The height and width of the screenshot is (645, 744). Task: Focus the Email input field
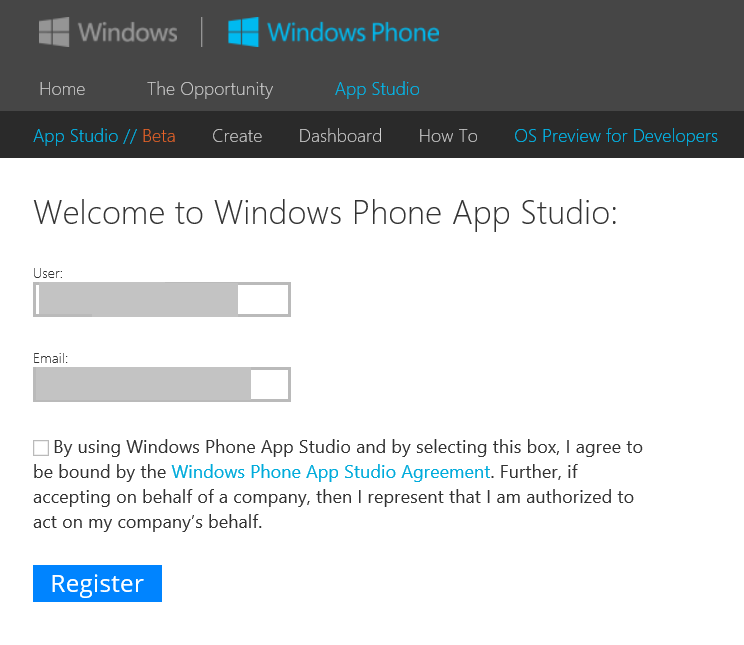pos(162,385)
